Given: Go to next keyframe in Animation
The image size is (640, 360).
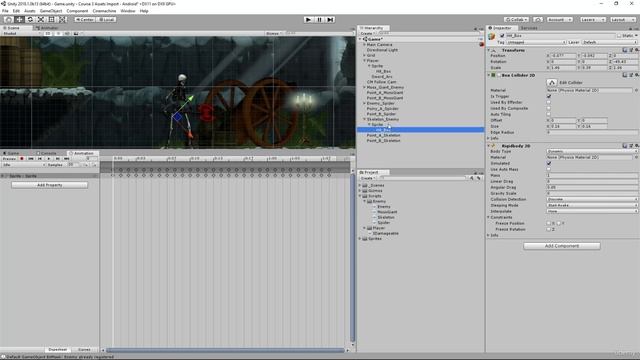Looking at the screenshot, I should (x=58, y=158).
